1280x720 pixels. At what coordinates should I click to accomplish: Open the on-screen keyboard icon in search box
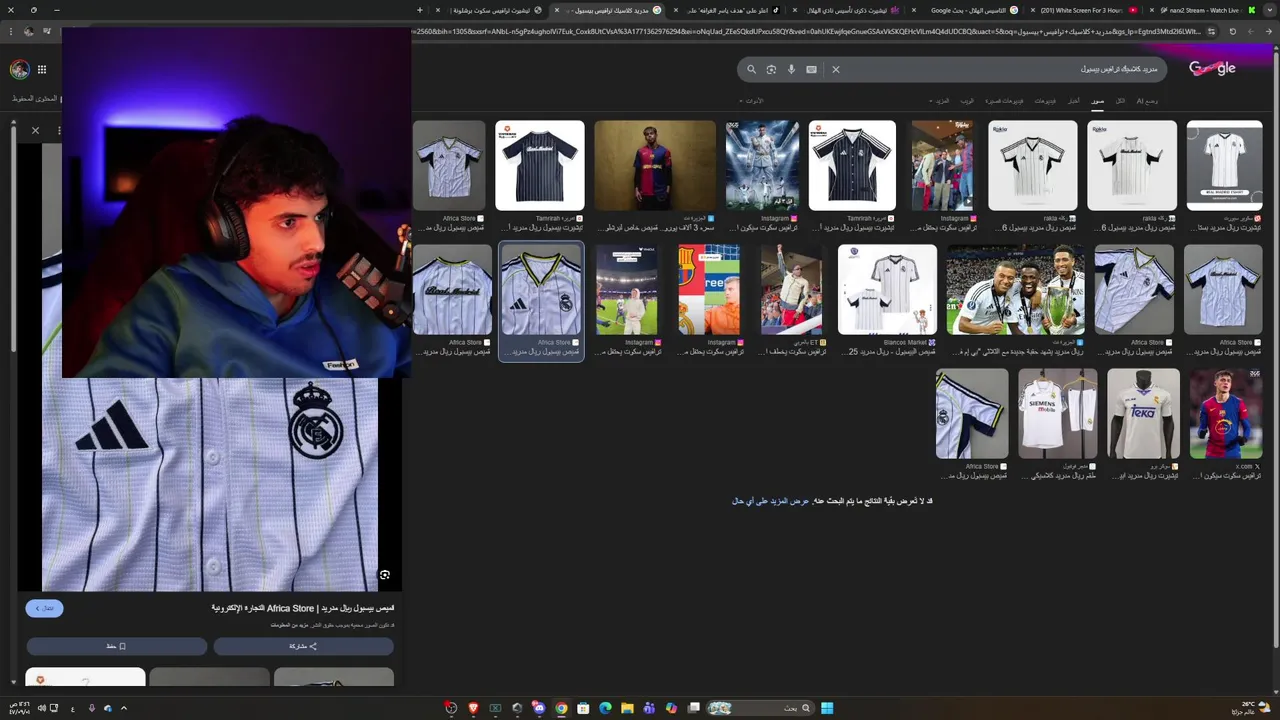(x=811, y=69)
